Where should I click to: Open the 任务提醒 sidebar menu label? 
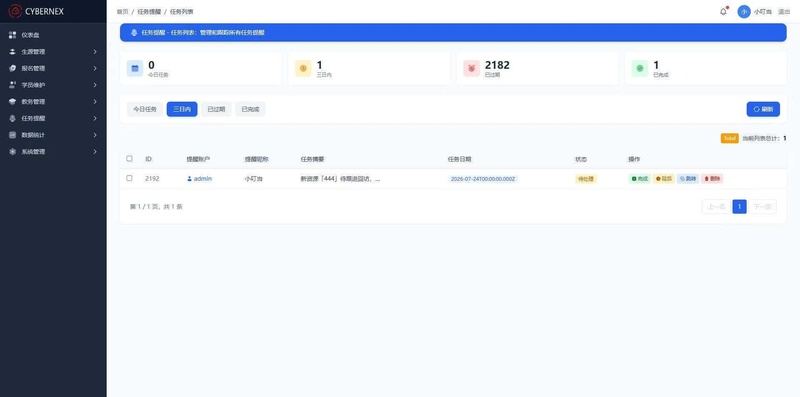point(33,118)
